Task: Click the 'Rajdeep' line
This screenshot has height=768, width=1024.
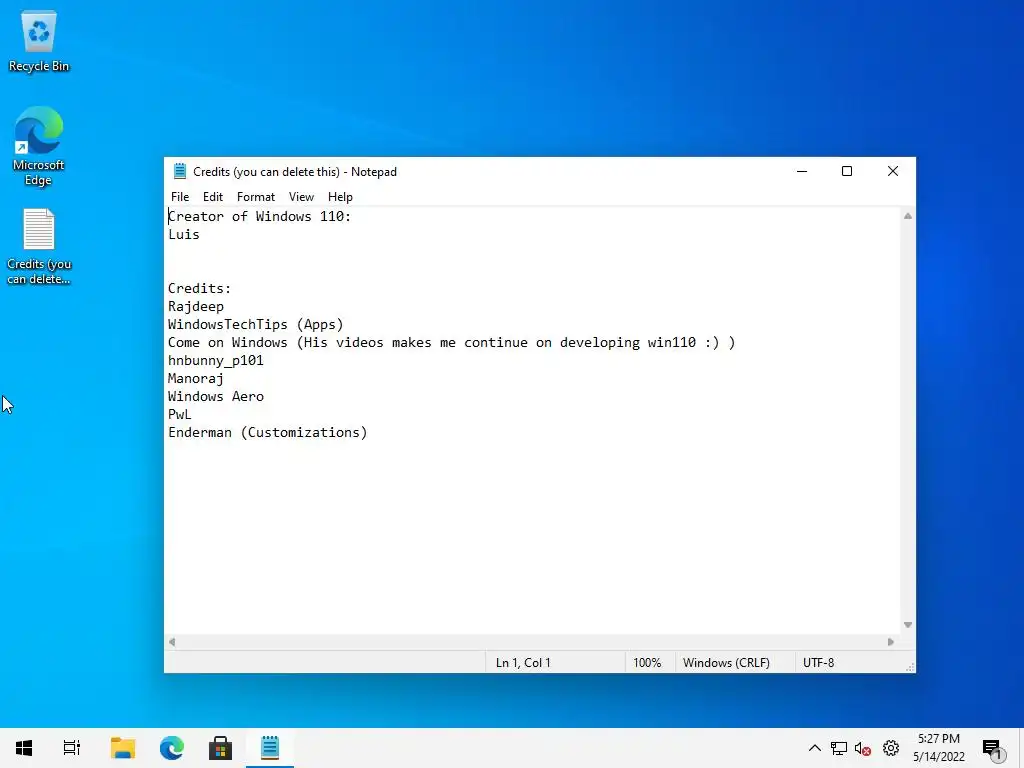Action: 196,306
